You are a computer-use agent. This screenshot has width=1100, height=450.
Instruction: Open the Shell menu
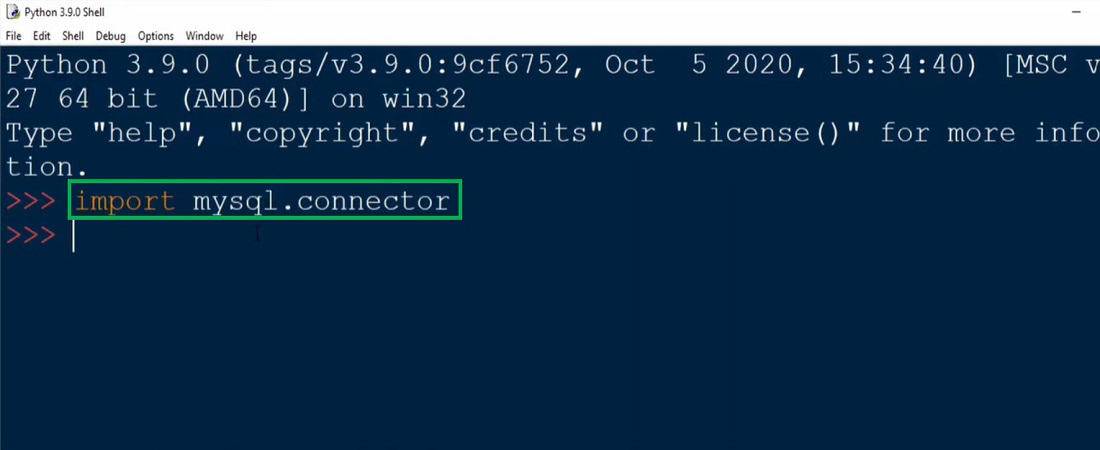pos(73,36)
